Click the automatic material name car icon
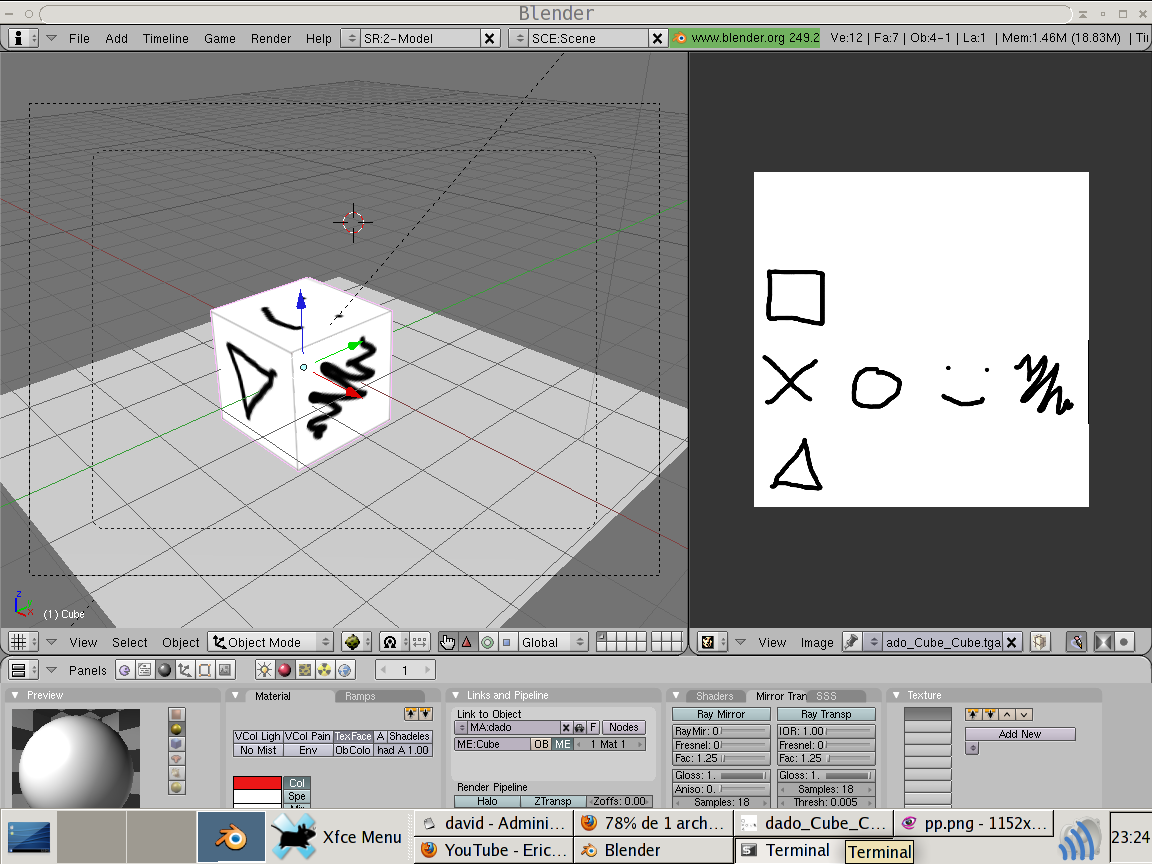This screenshot has height=864, width=1152. coord(580,727)
